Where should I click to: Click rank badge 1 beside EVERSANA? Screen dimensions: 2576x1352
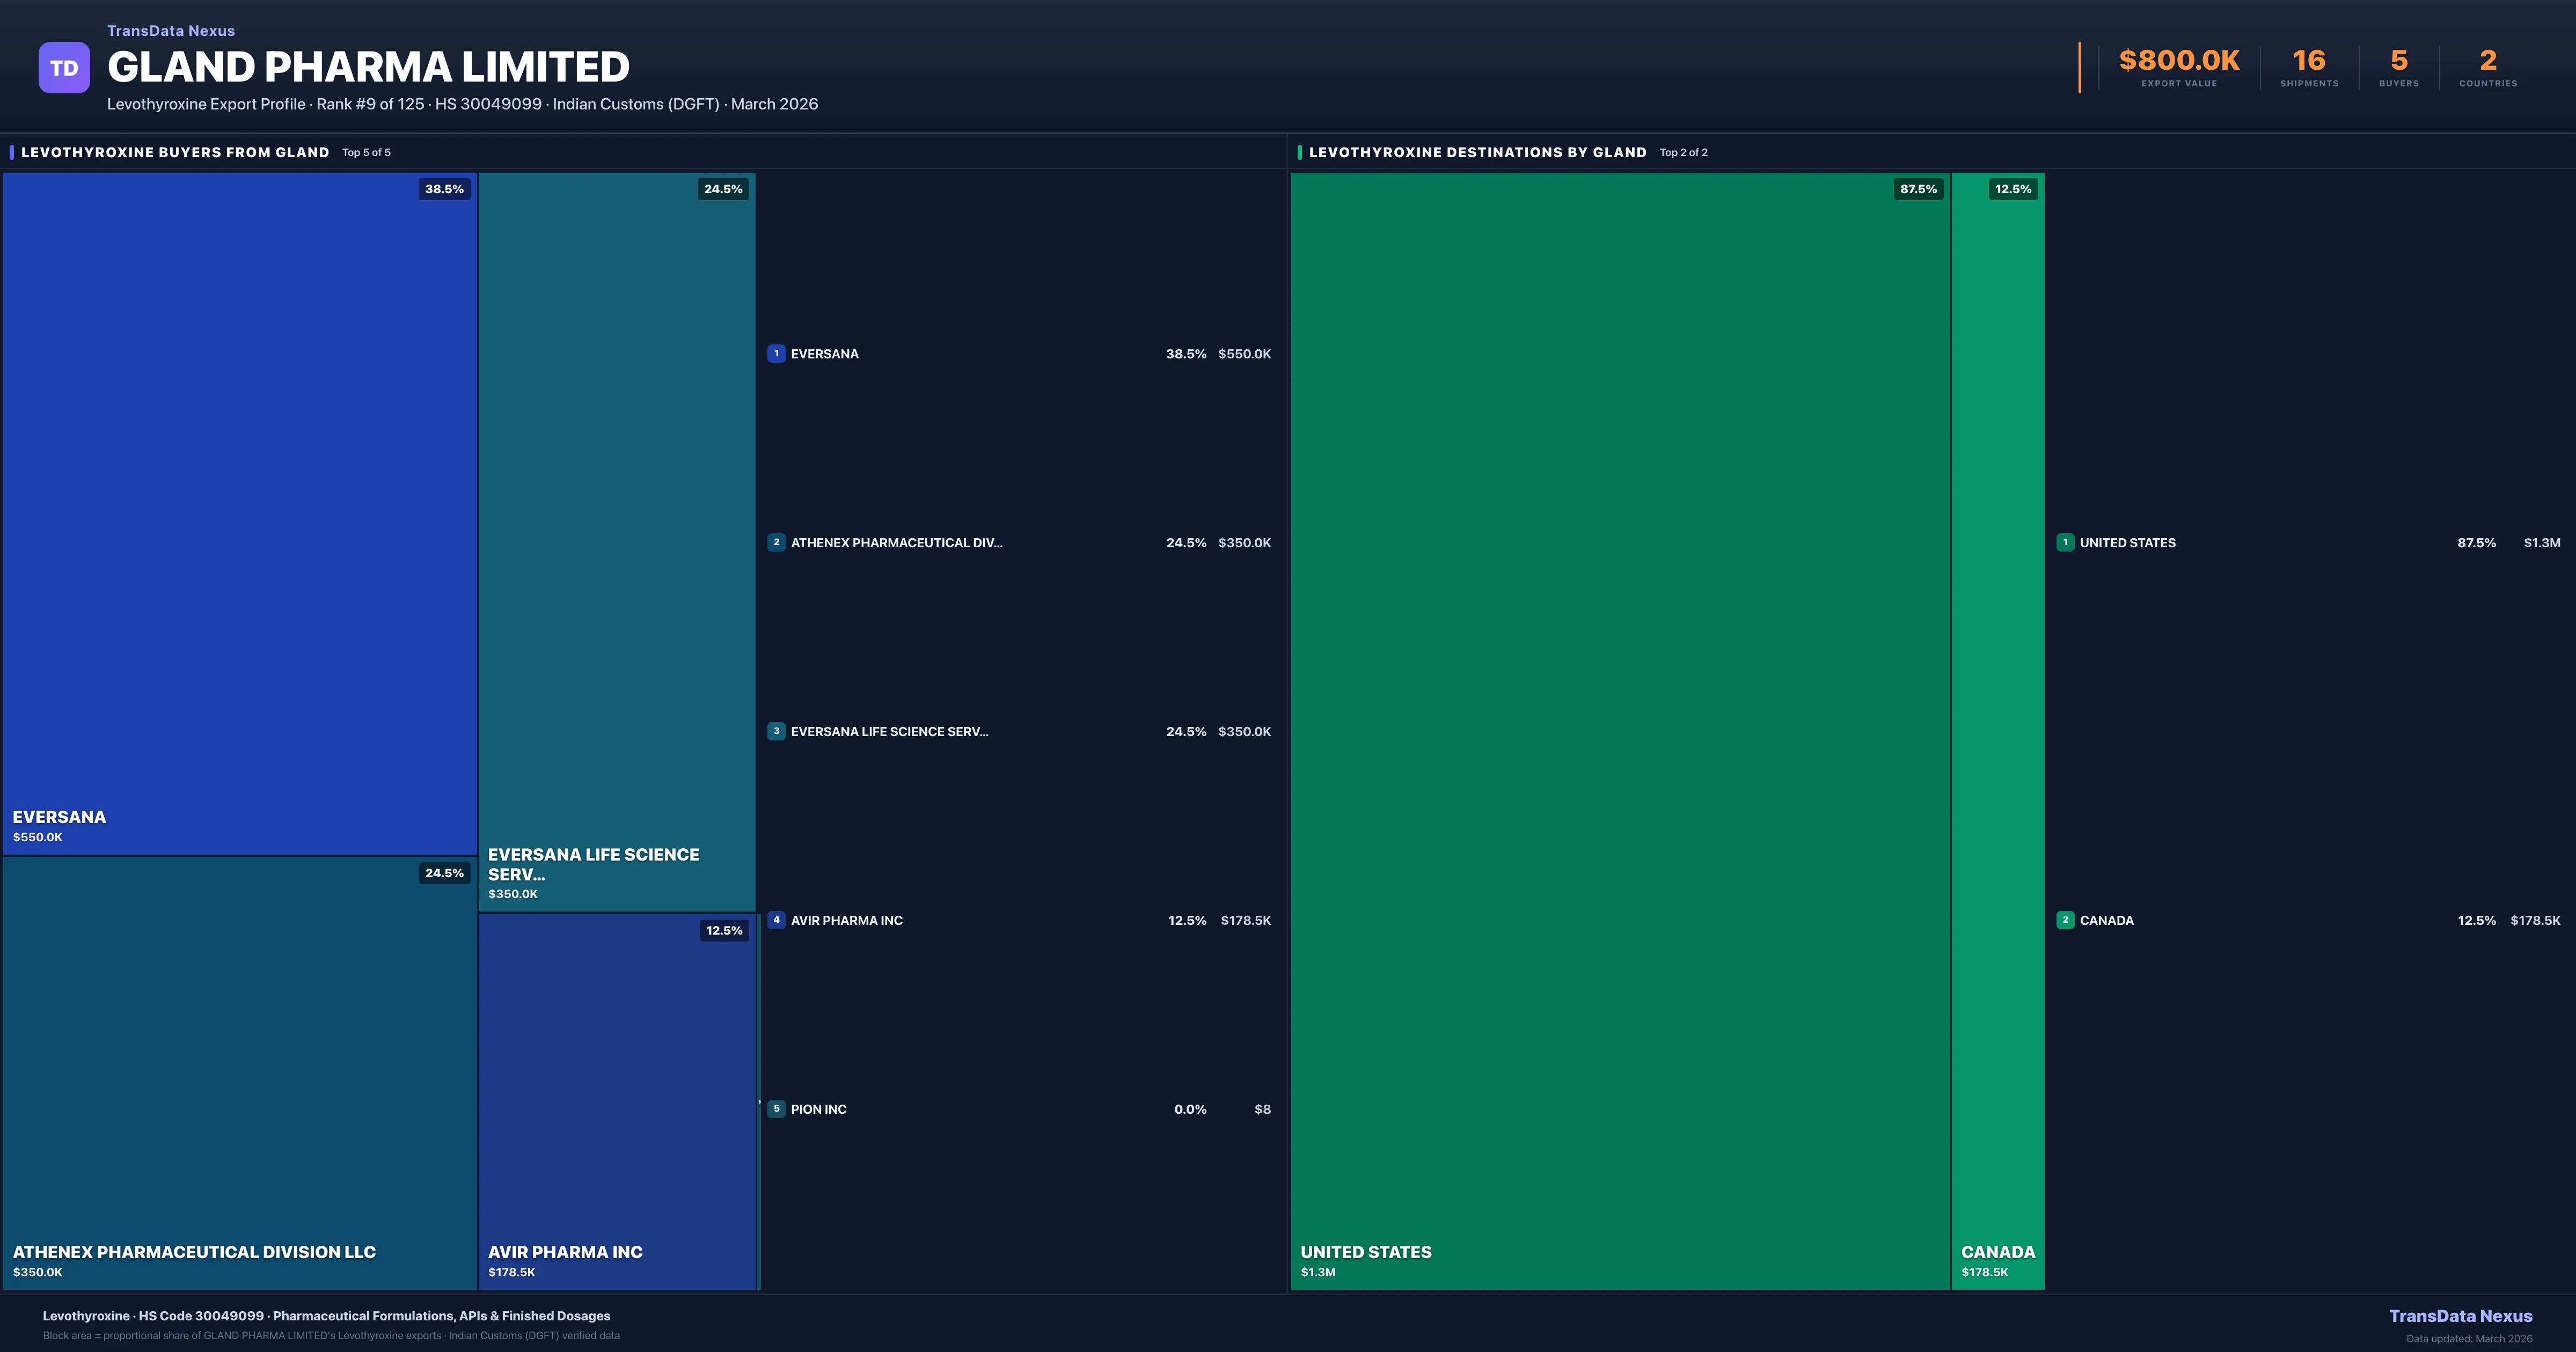(776, 354)
